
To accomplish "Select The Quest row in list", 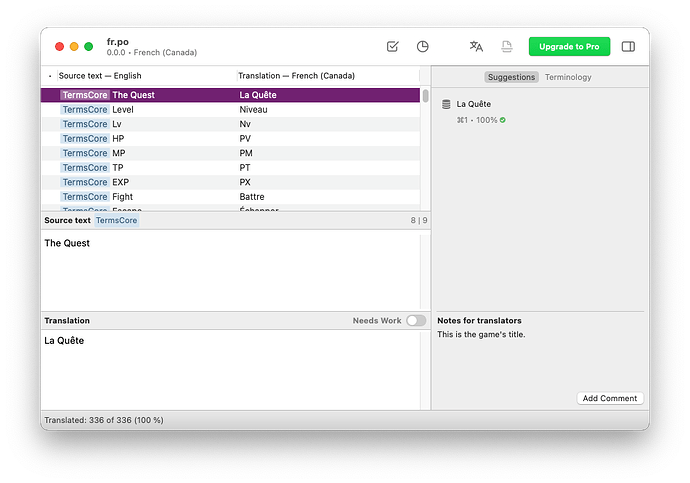I will pos(231,95).
